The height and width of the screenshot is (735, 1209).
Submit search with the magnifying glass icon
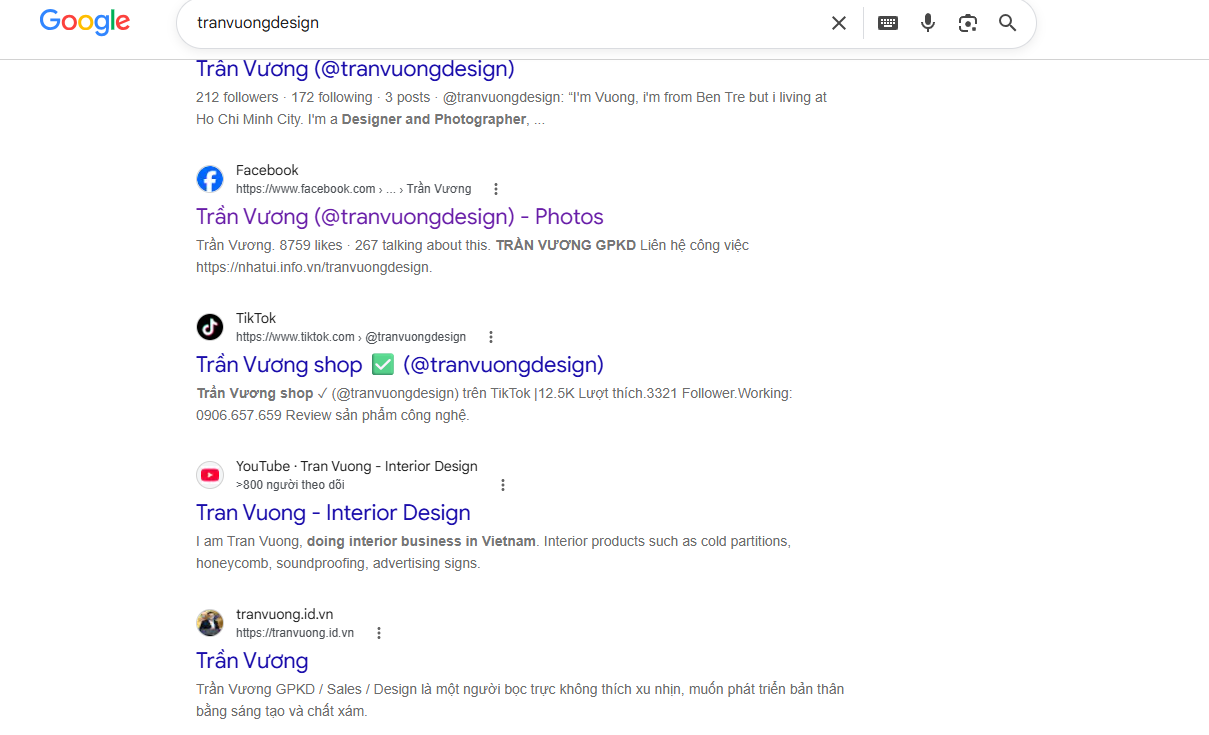[x=1007, y=23]
